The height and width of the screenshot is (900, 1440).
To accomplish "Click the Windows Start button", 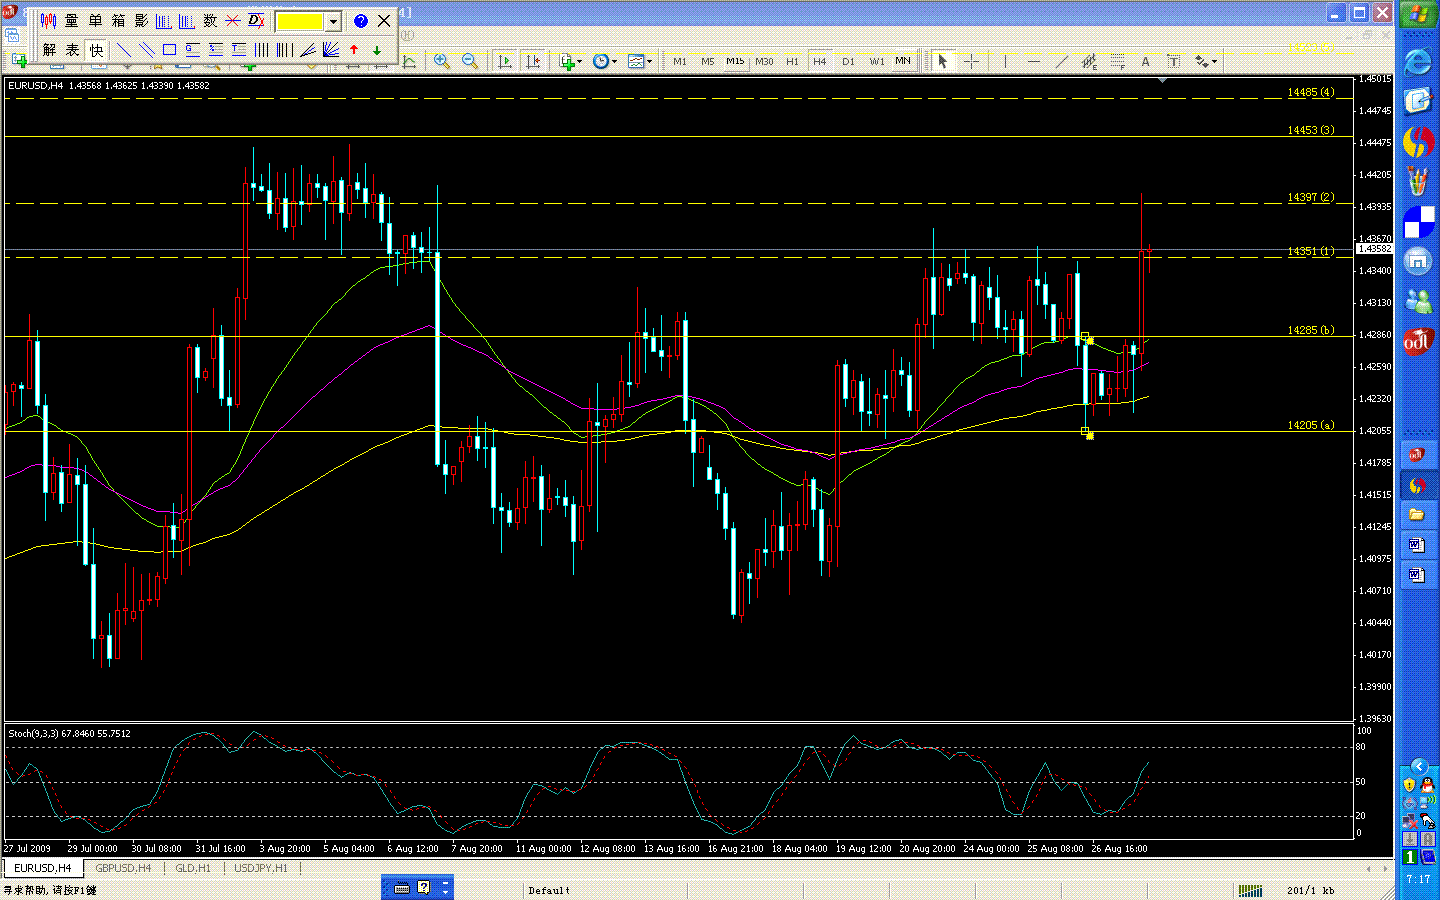I will click(x=1418, y=15).
